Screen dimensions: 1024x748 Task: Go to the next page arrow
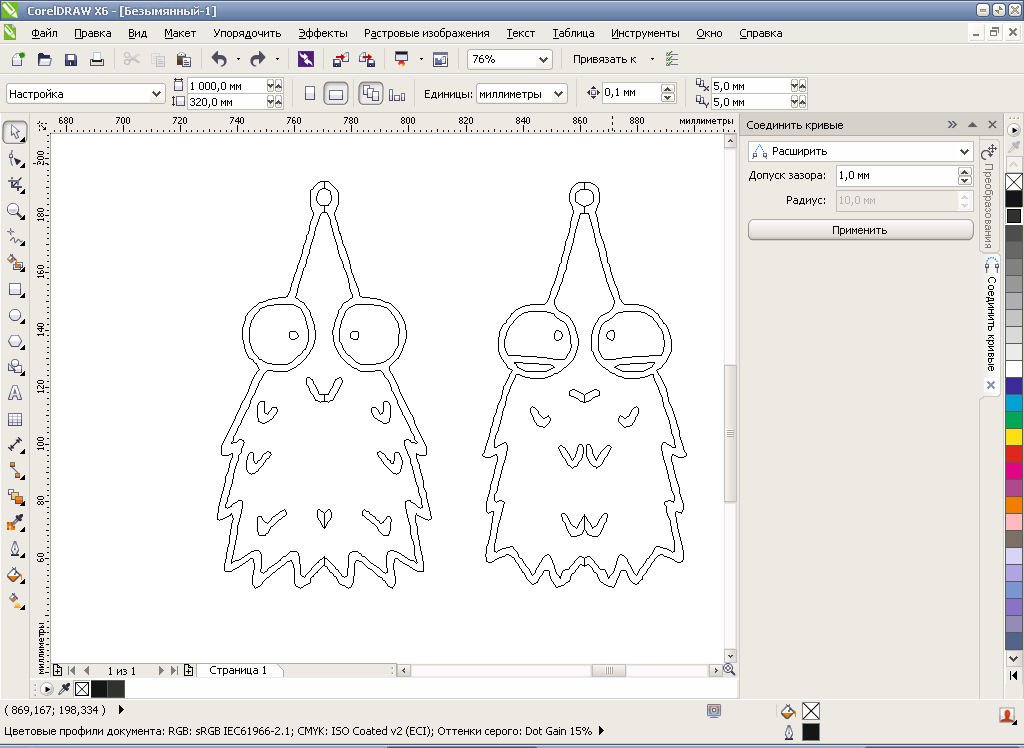coord(161,670)
